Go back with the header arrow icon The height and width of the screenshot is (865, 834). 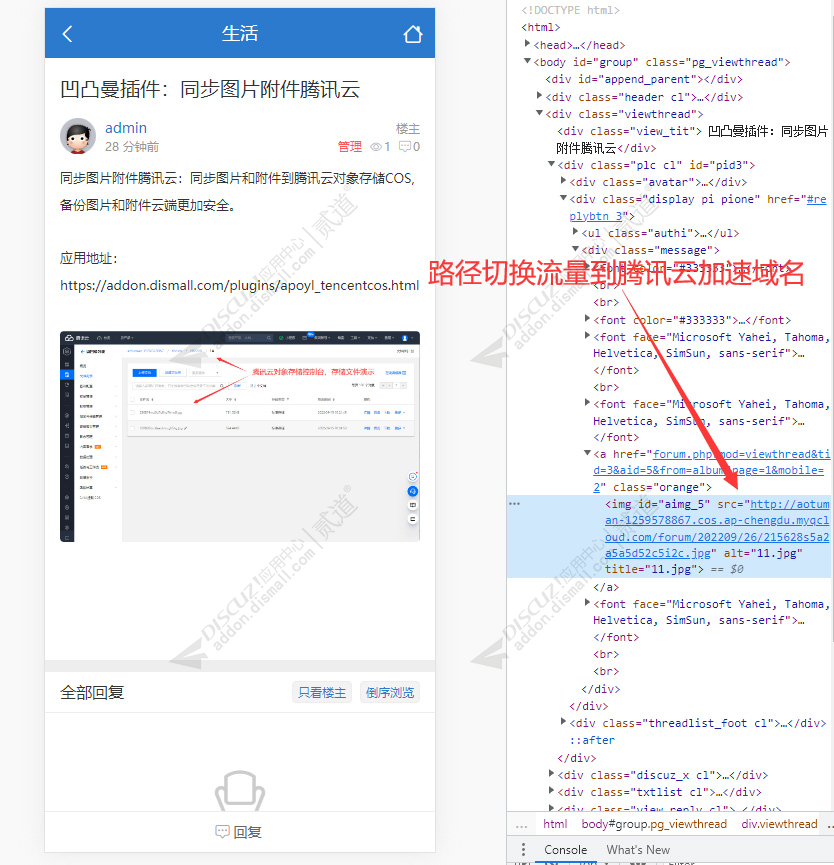67,34
